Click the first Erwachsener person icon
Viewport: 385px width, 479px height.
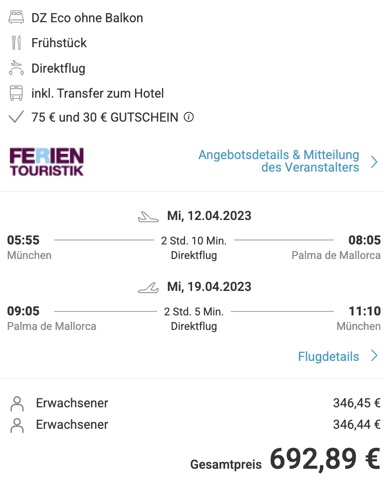17,403
